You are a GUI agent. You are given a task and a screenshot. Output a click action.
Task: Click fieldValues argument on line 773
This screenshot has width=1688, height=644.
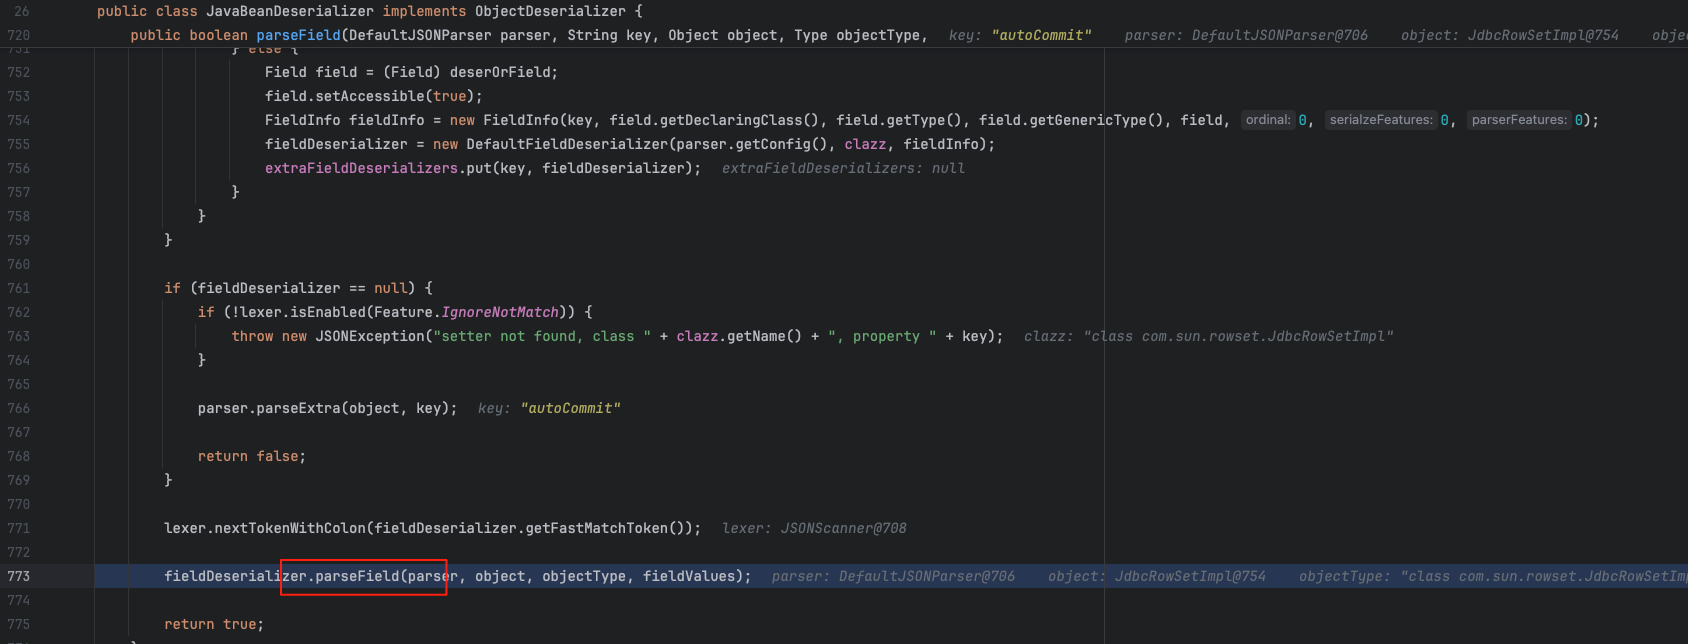[x=689, y=576]
